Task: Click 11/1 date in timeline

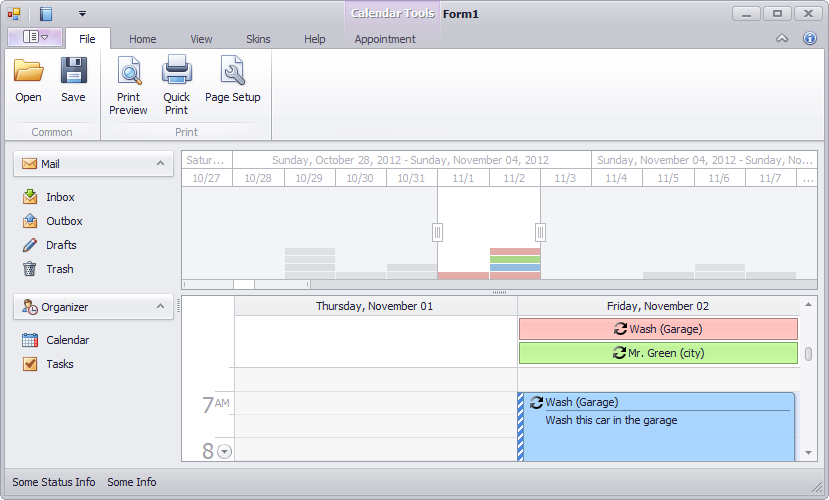Action: tap(463, 178)
